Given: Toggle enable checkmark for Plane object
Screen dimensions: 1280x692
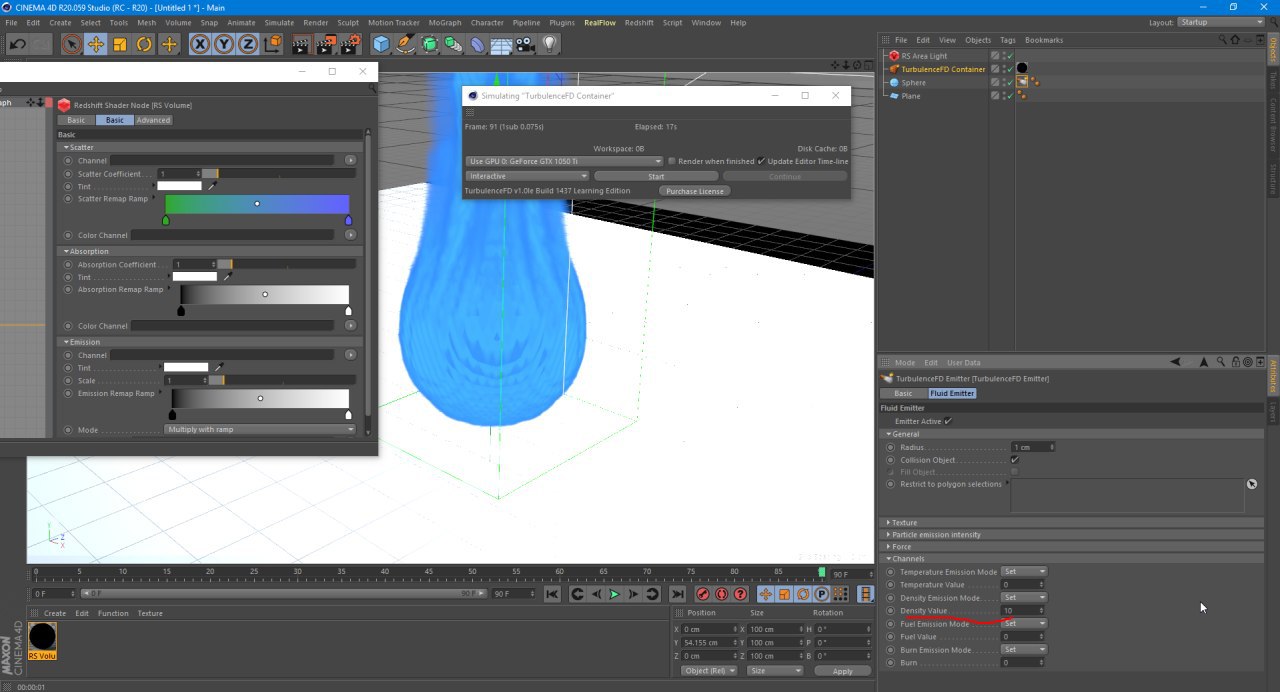Looking at the screenshot, I should click(x=1010, y=96).
